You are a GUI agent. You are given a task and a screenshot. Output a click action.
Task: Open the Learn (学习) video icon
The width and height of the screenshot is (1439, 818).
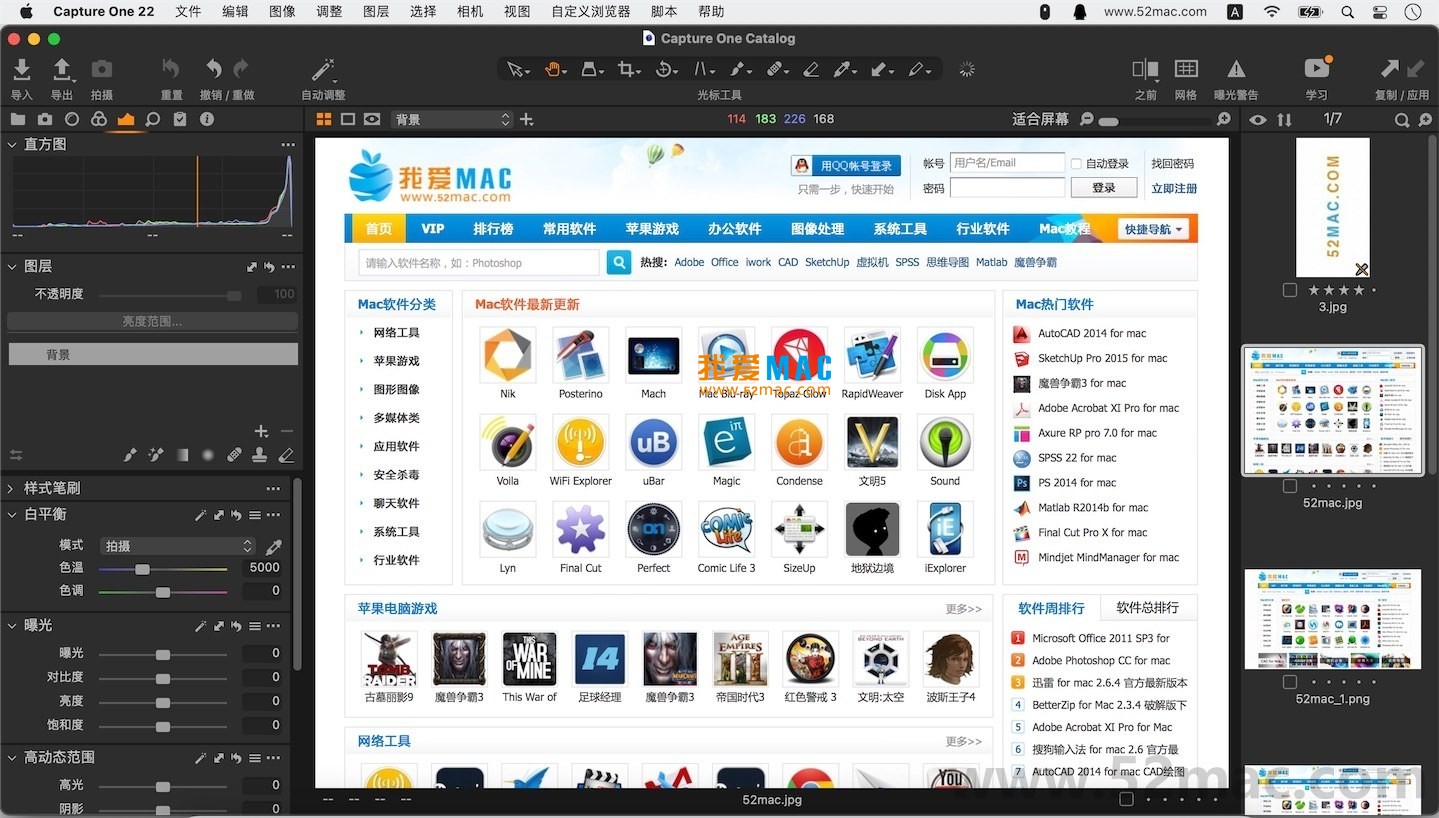(x=1316, y=68)
